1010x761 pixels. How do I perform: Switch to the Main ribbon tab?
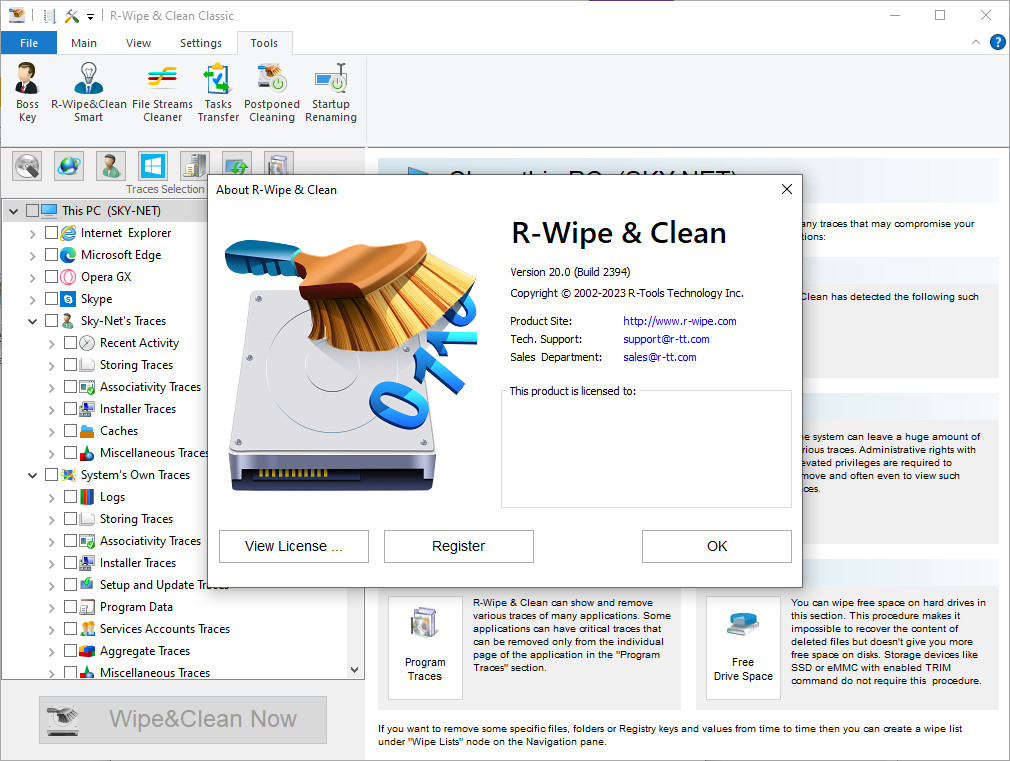[84, 43]
